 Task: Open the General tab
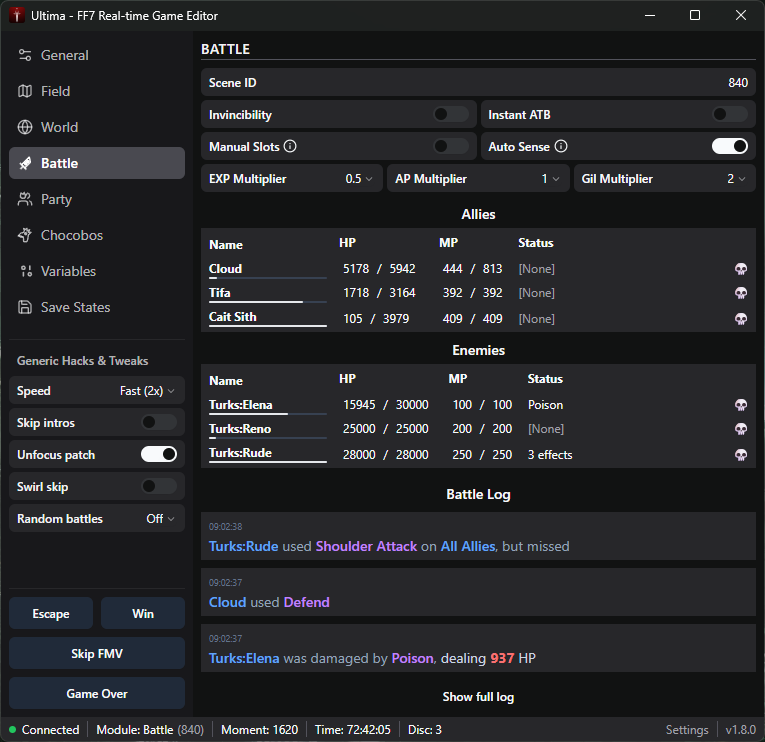(97, 55)
